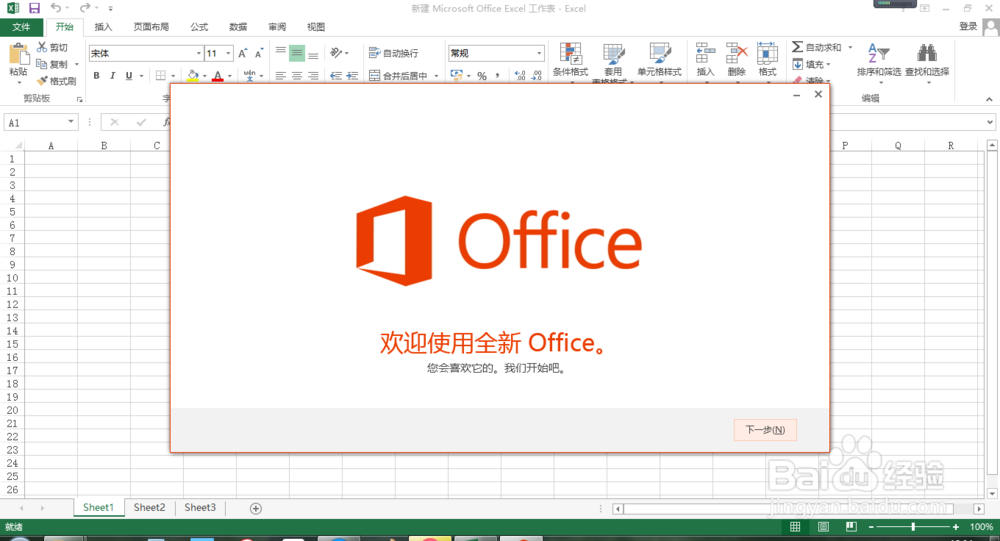Apply the red font color A
This screenshot has width=1000, height=541.
coord(217,75)
